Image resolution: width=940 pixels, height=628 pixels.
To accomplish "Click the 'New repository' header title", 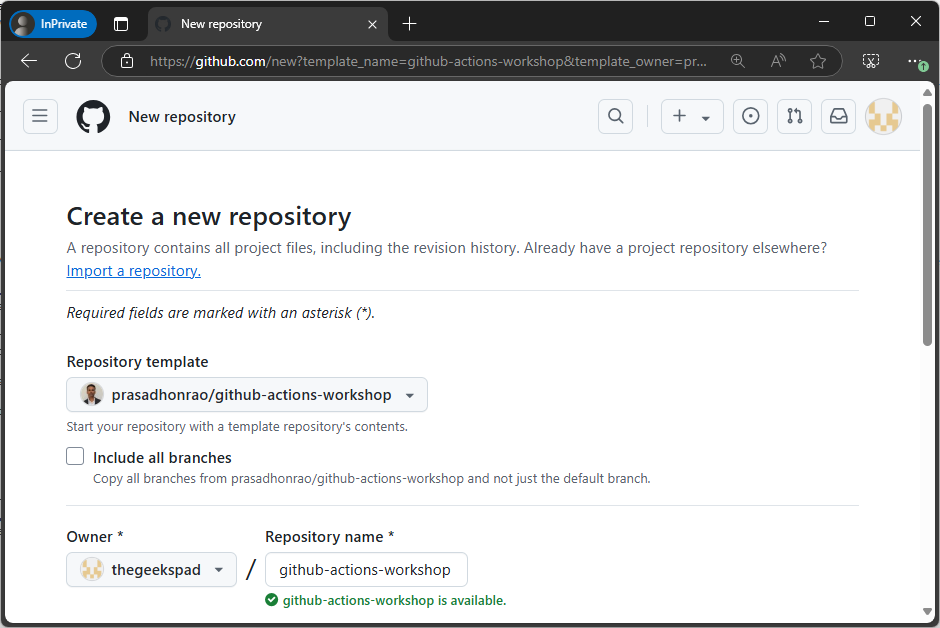I will coord(182,117).
